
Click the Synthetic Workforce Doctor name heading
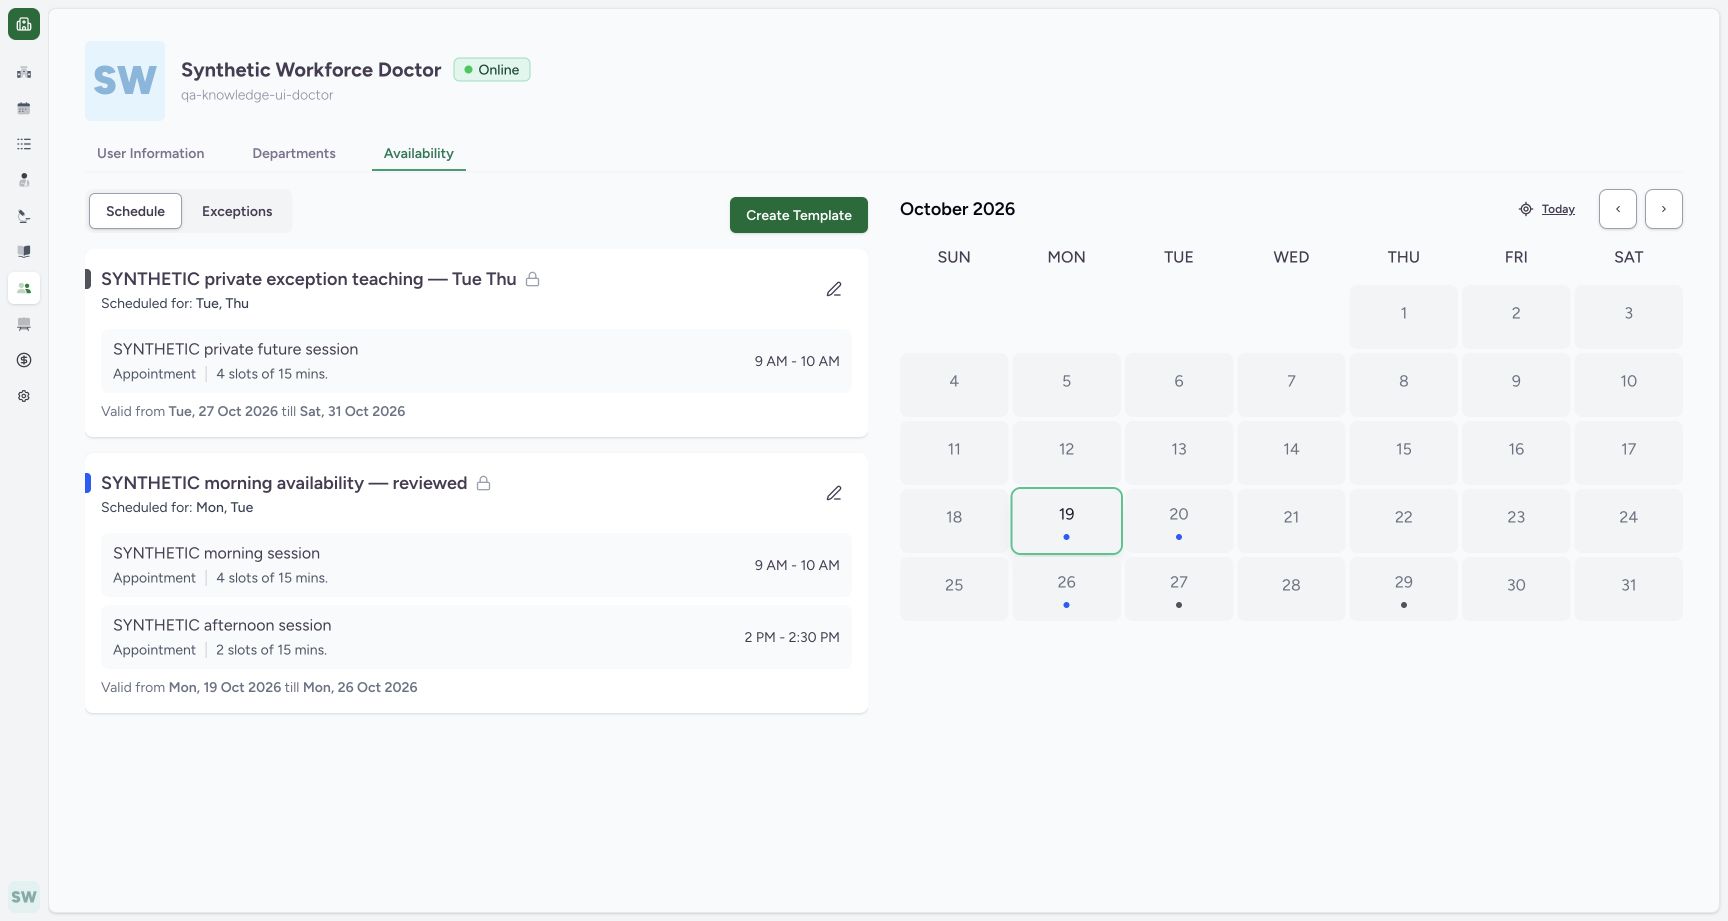pos(311,70)
